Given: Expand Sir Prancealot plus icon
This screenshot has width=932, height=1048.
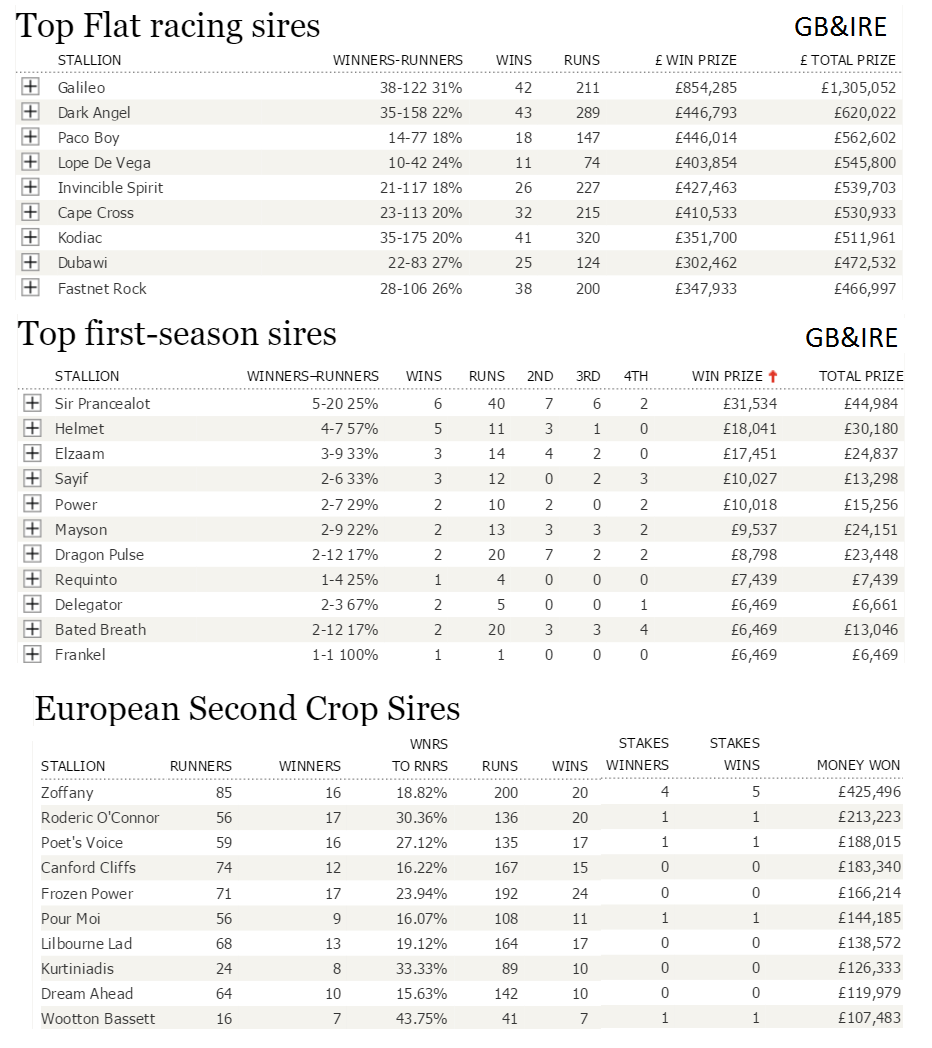Looking at the screenshot, I should click(32, 402).
